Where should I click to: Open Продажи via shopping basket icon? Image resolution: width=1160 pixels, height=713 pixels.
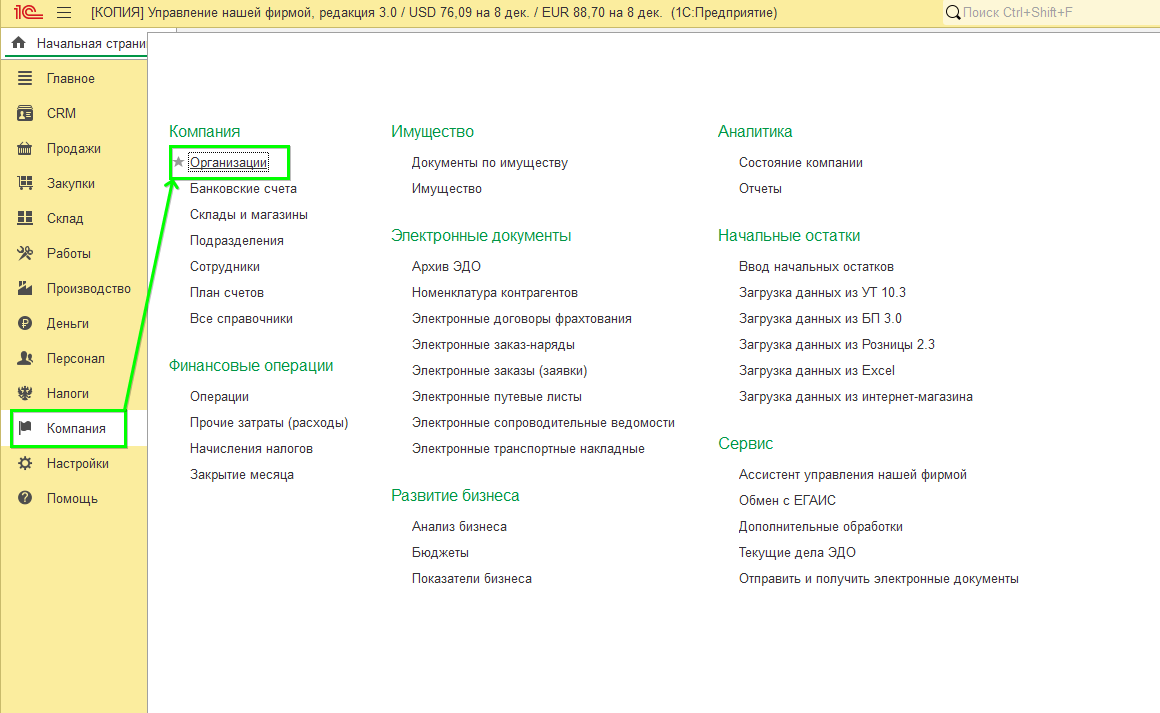point(26,149)
